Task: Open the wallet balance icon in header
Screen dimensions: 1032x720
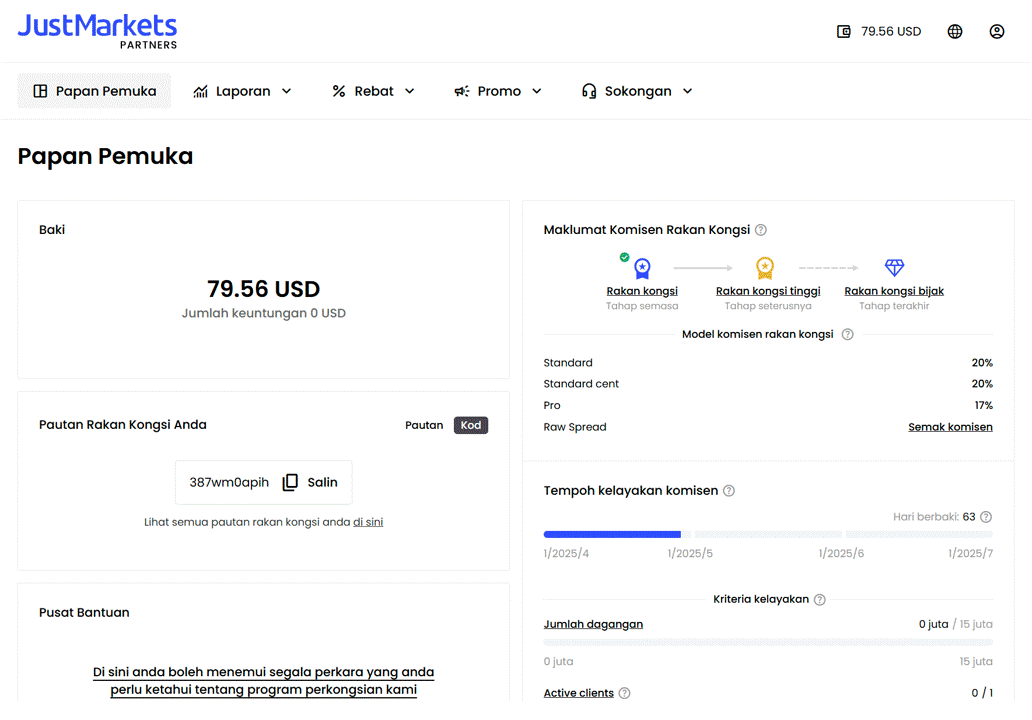Action: click(x=843, y=32)
